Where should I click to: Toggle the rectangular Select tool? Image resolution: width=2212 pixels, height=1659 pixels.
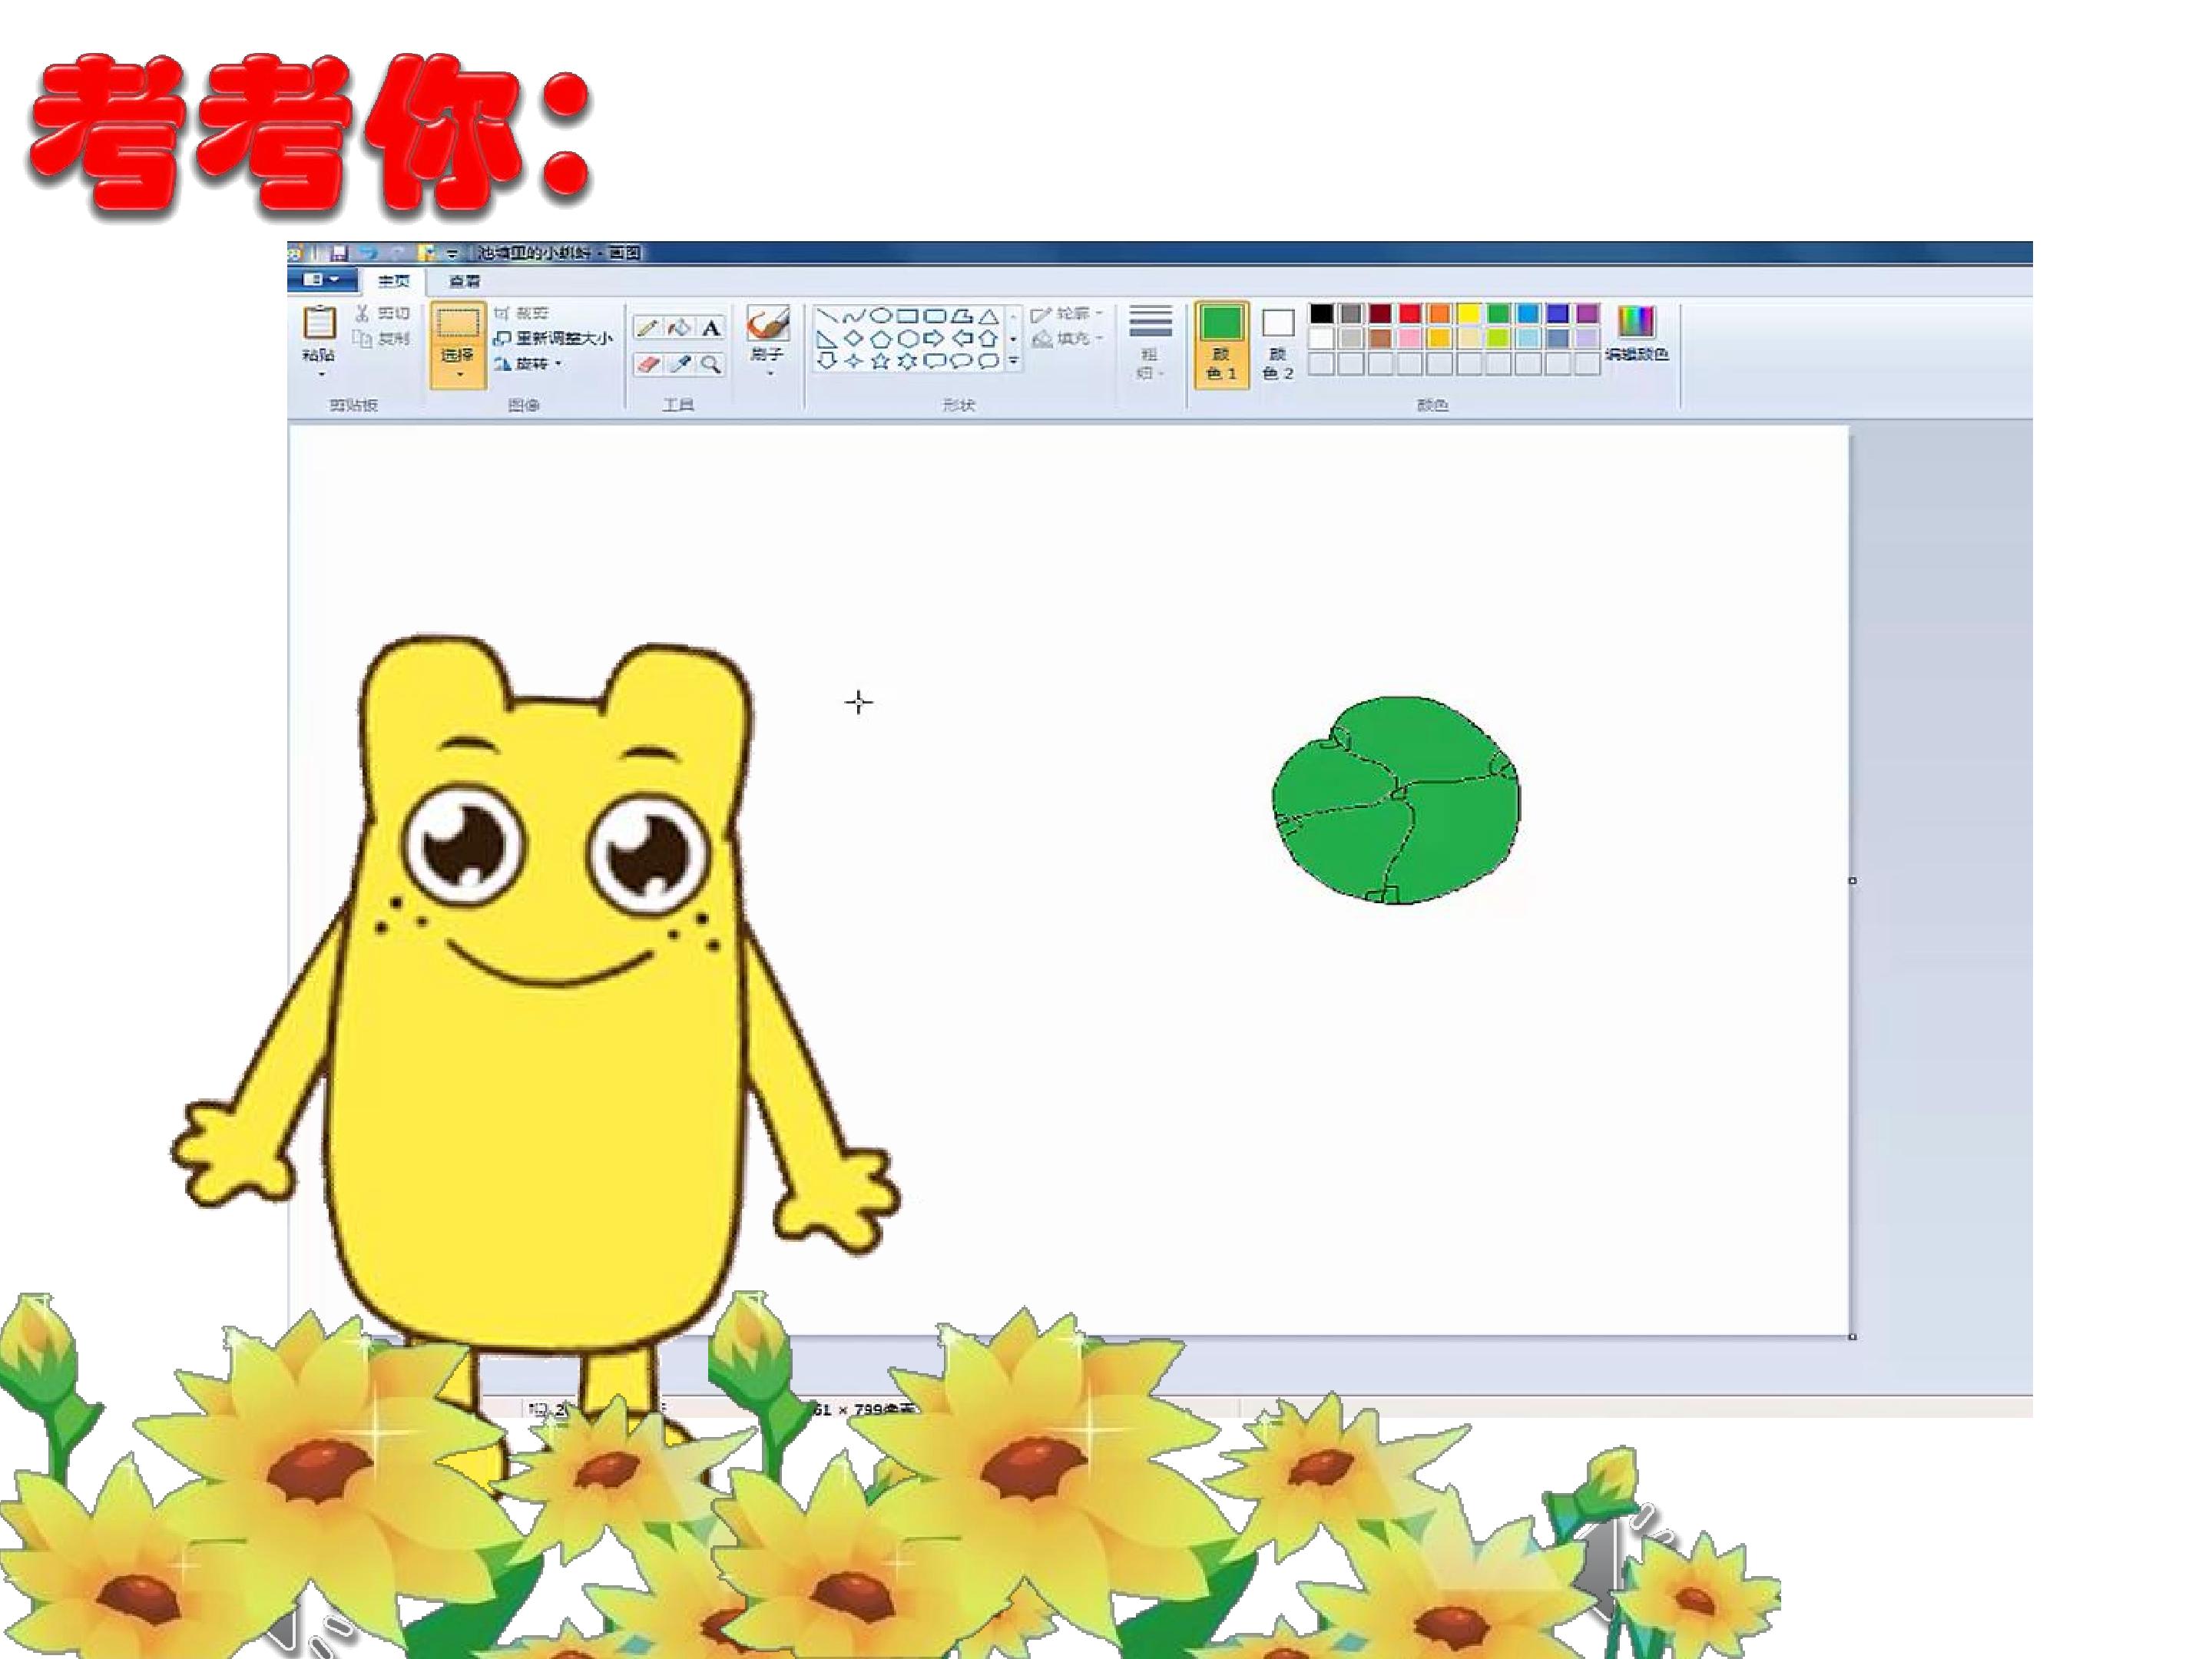458,344
